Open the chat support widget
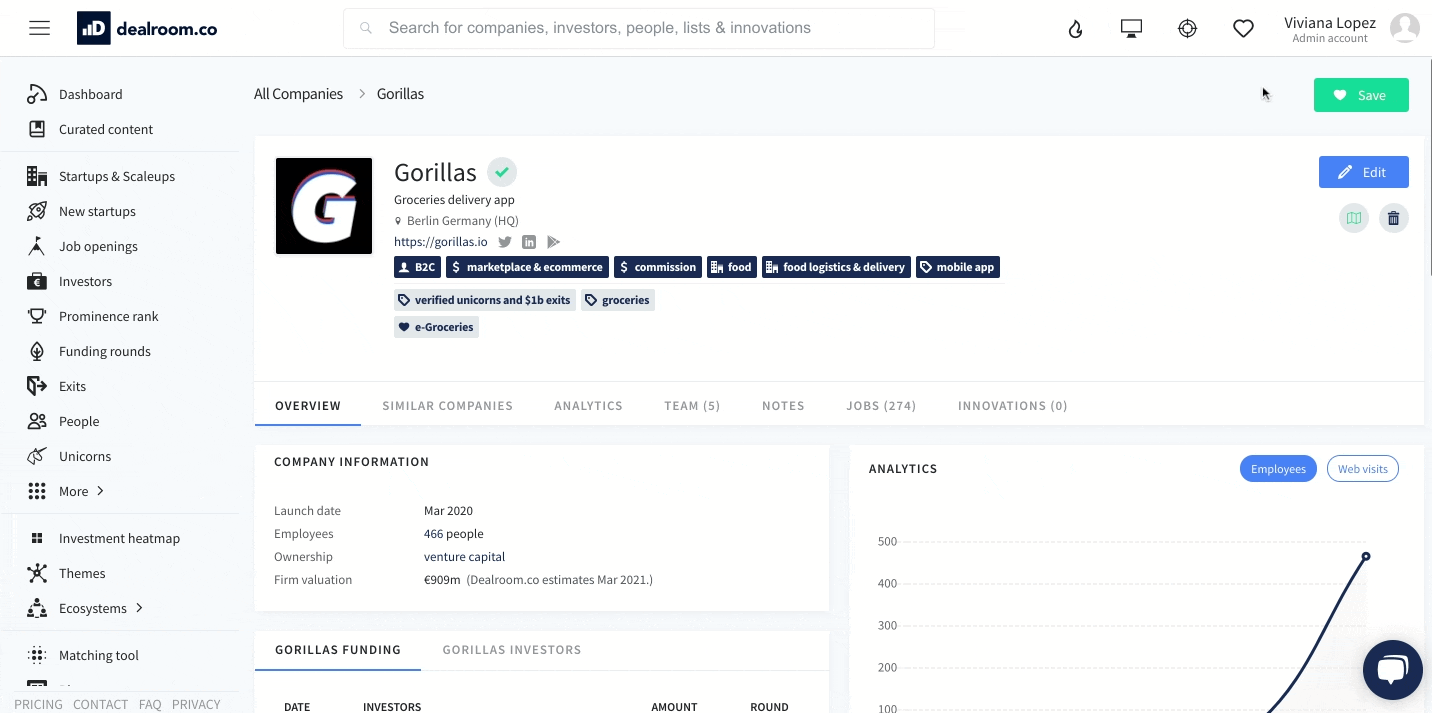 (1392, 669)
